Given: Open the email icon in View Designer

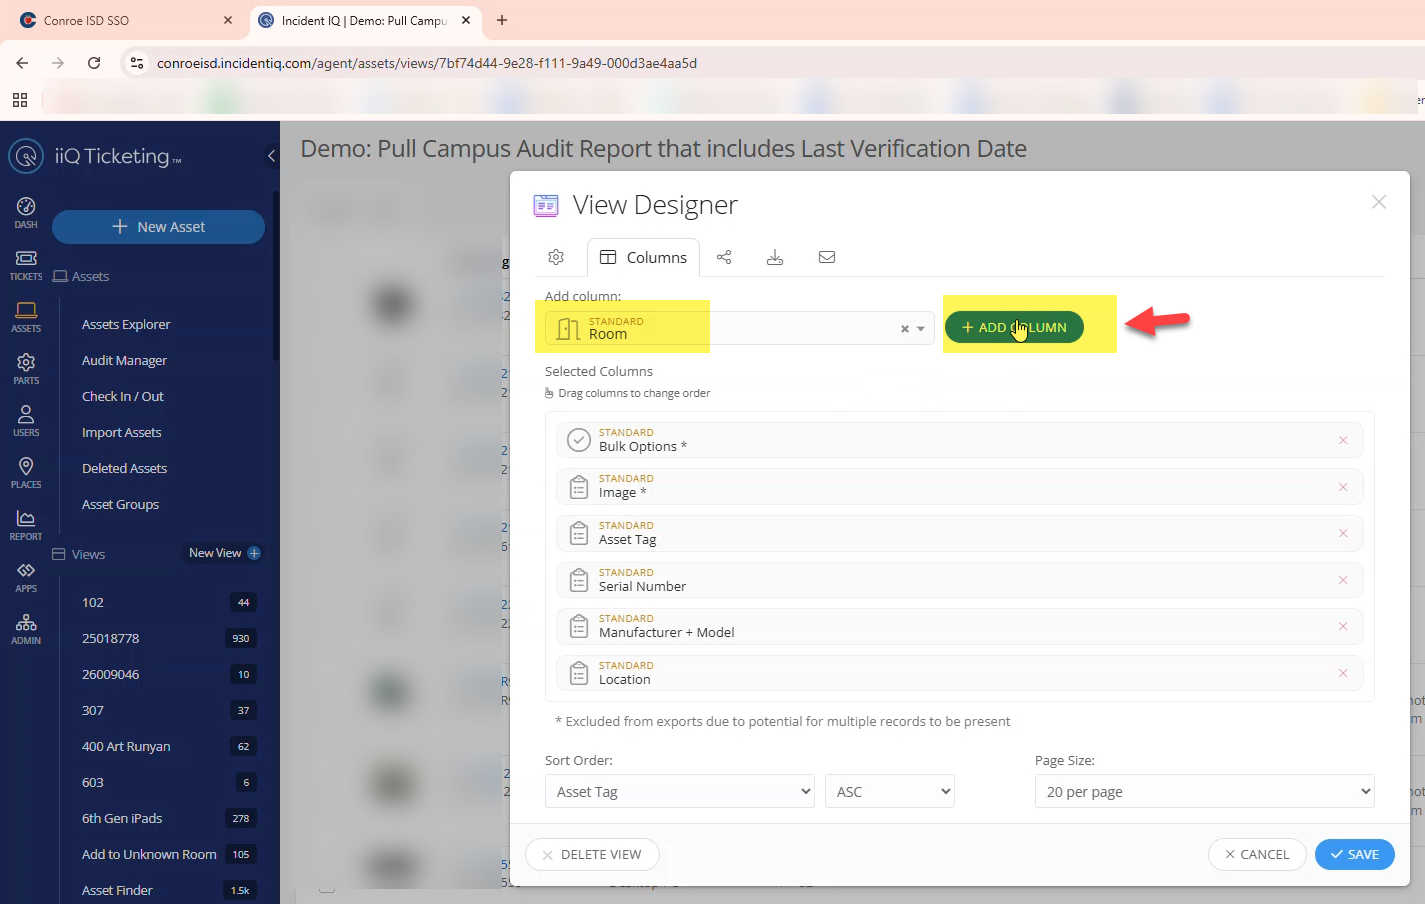Looking at the screenshot, I should coord(827,257).
